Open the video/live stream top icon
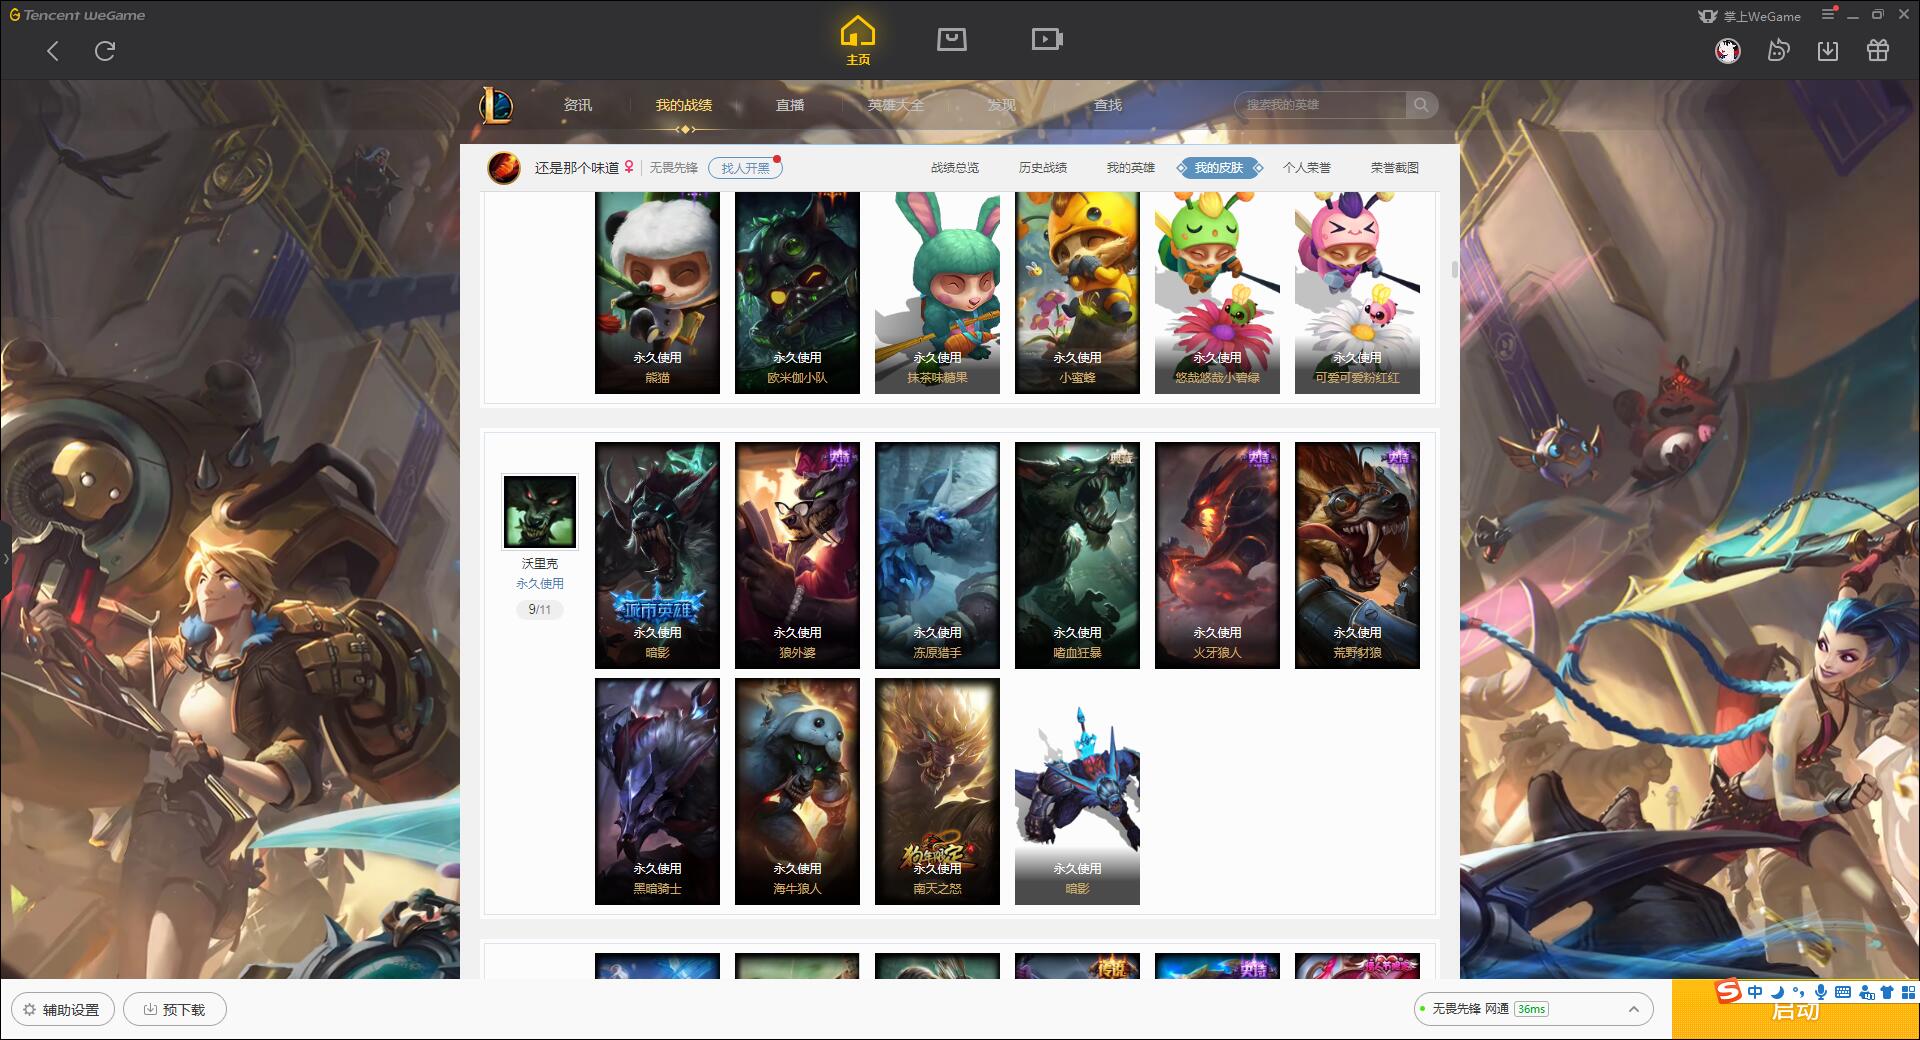 tap(1047, 39)
